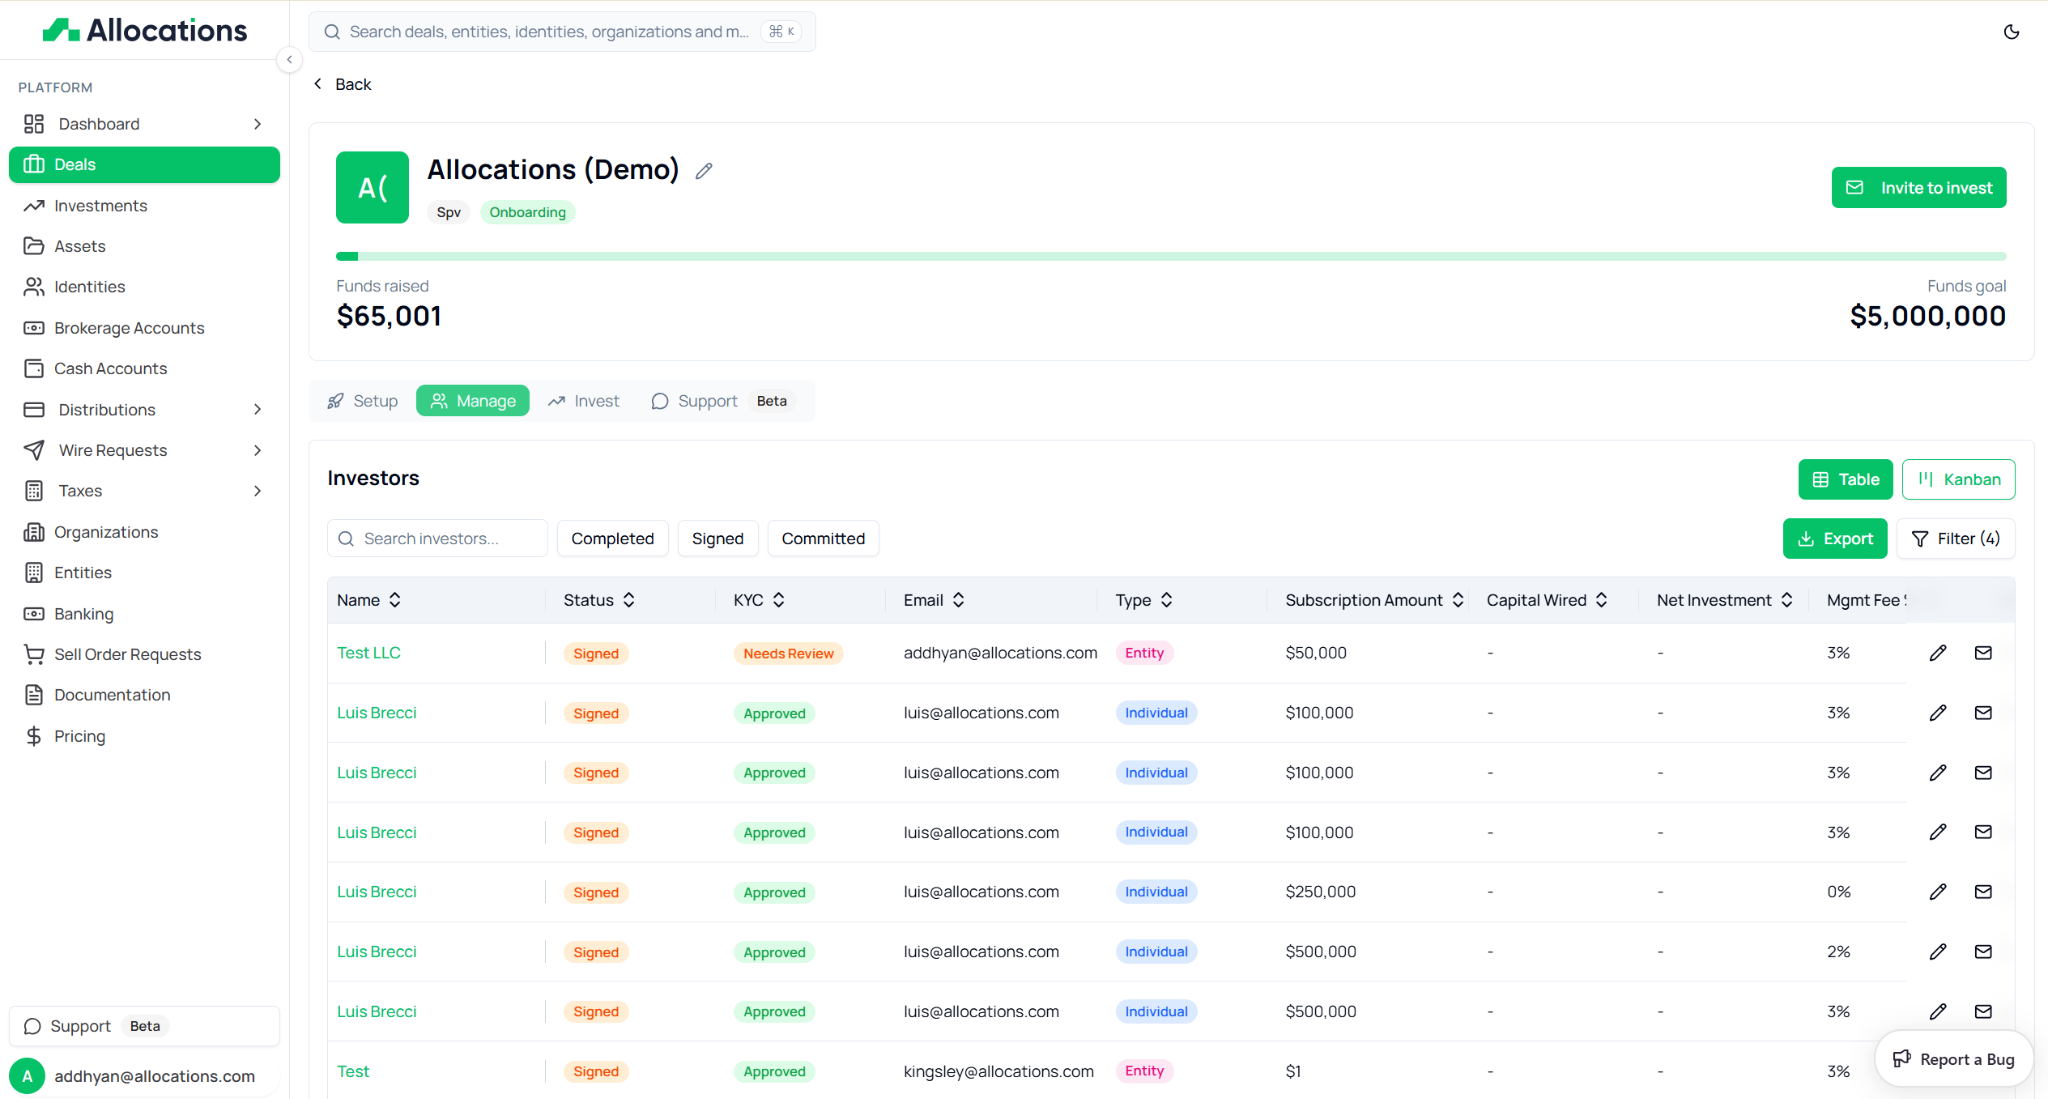Click pencil icon next to Allocations (Demo) title
This screenshot has width=2048, height=1099.
(x=704, y=171)
